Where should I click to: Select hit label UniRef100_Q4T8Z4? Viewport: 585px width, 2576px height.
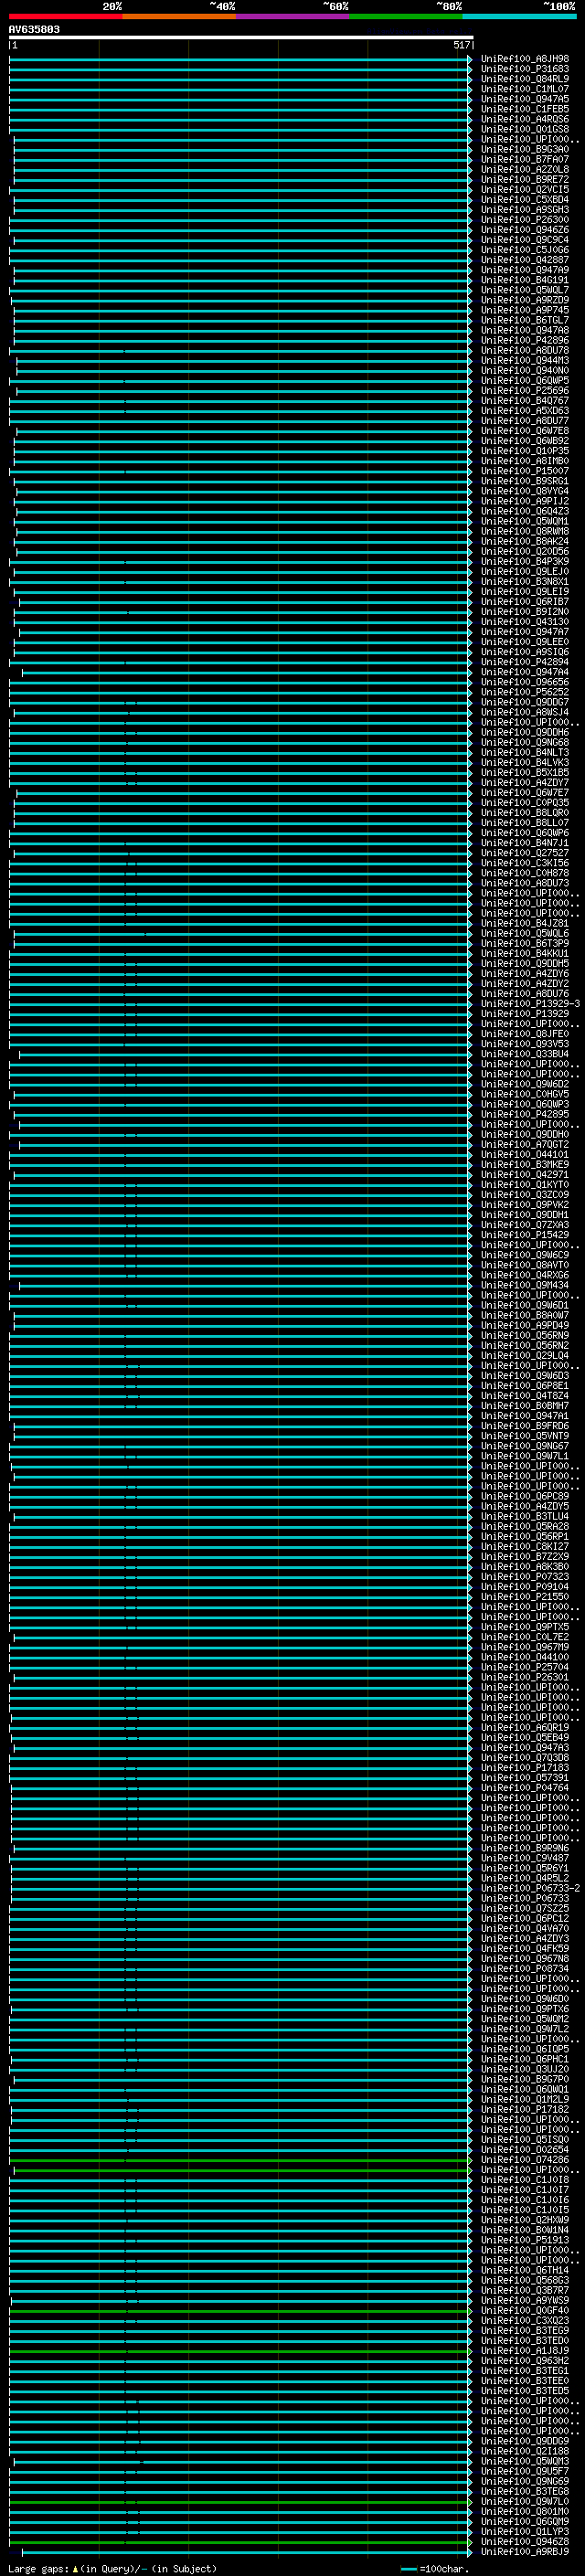pyautogui.click(x=524, y=1396)
